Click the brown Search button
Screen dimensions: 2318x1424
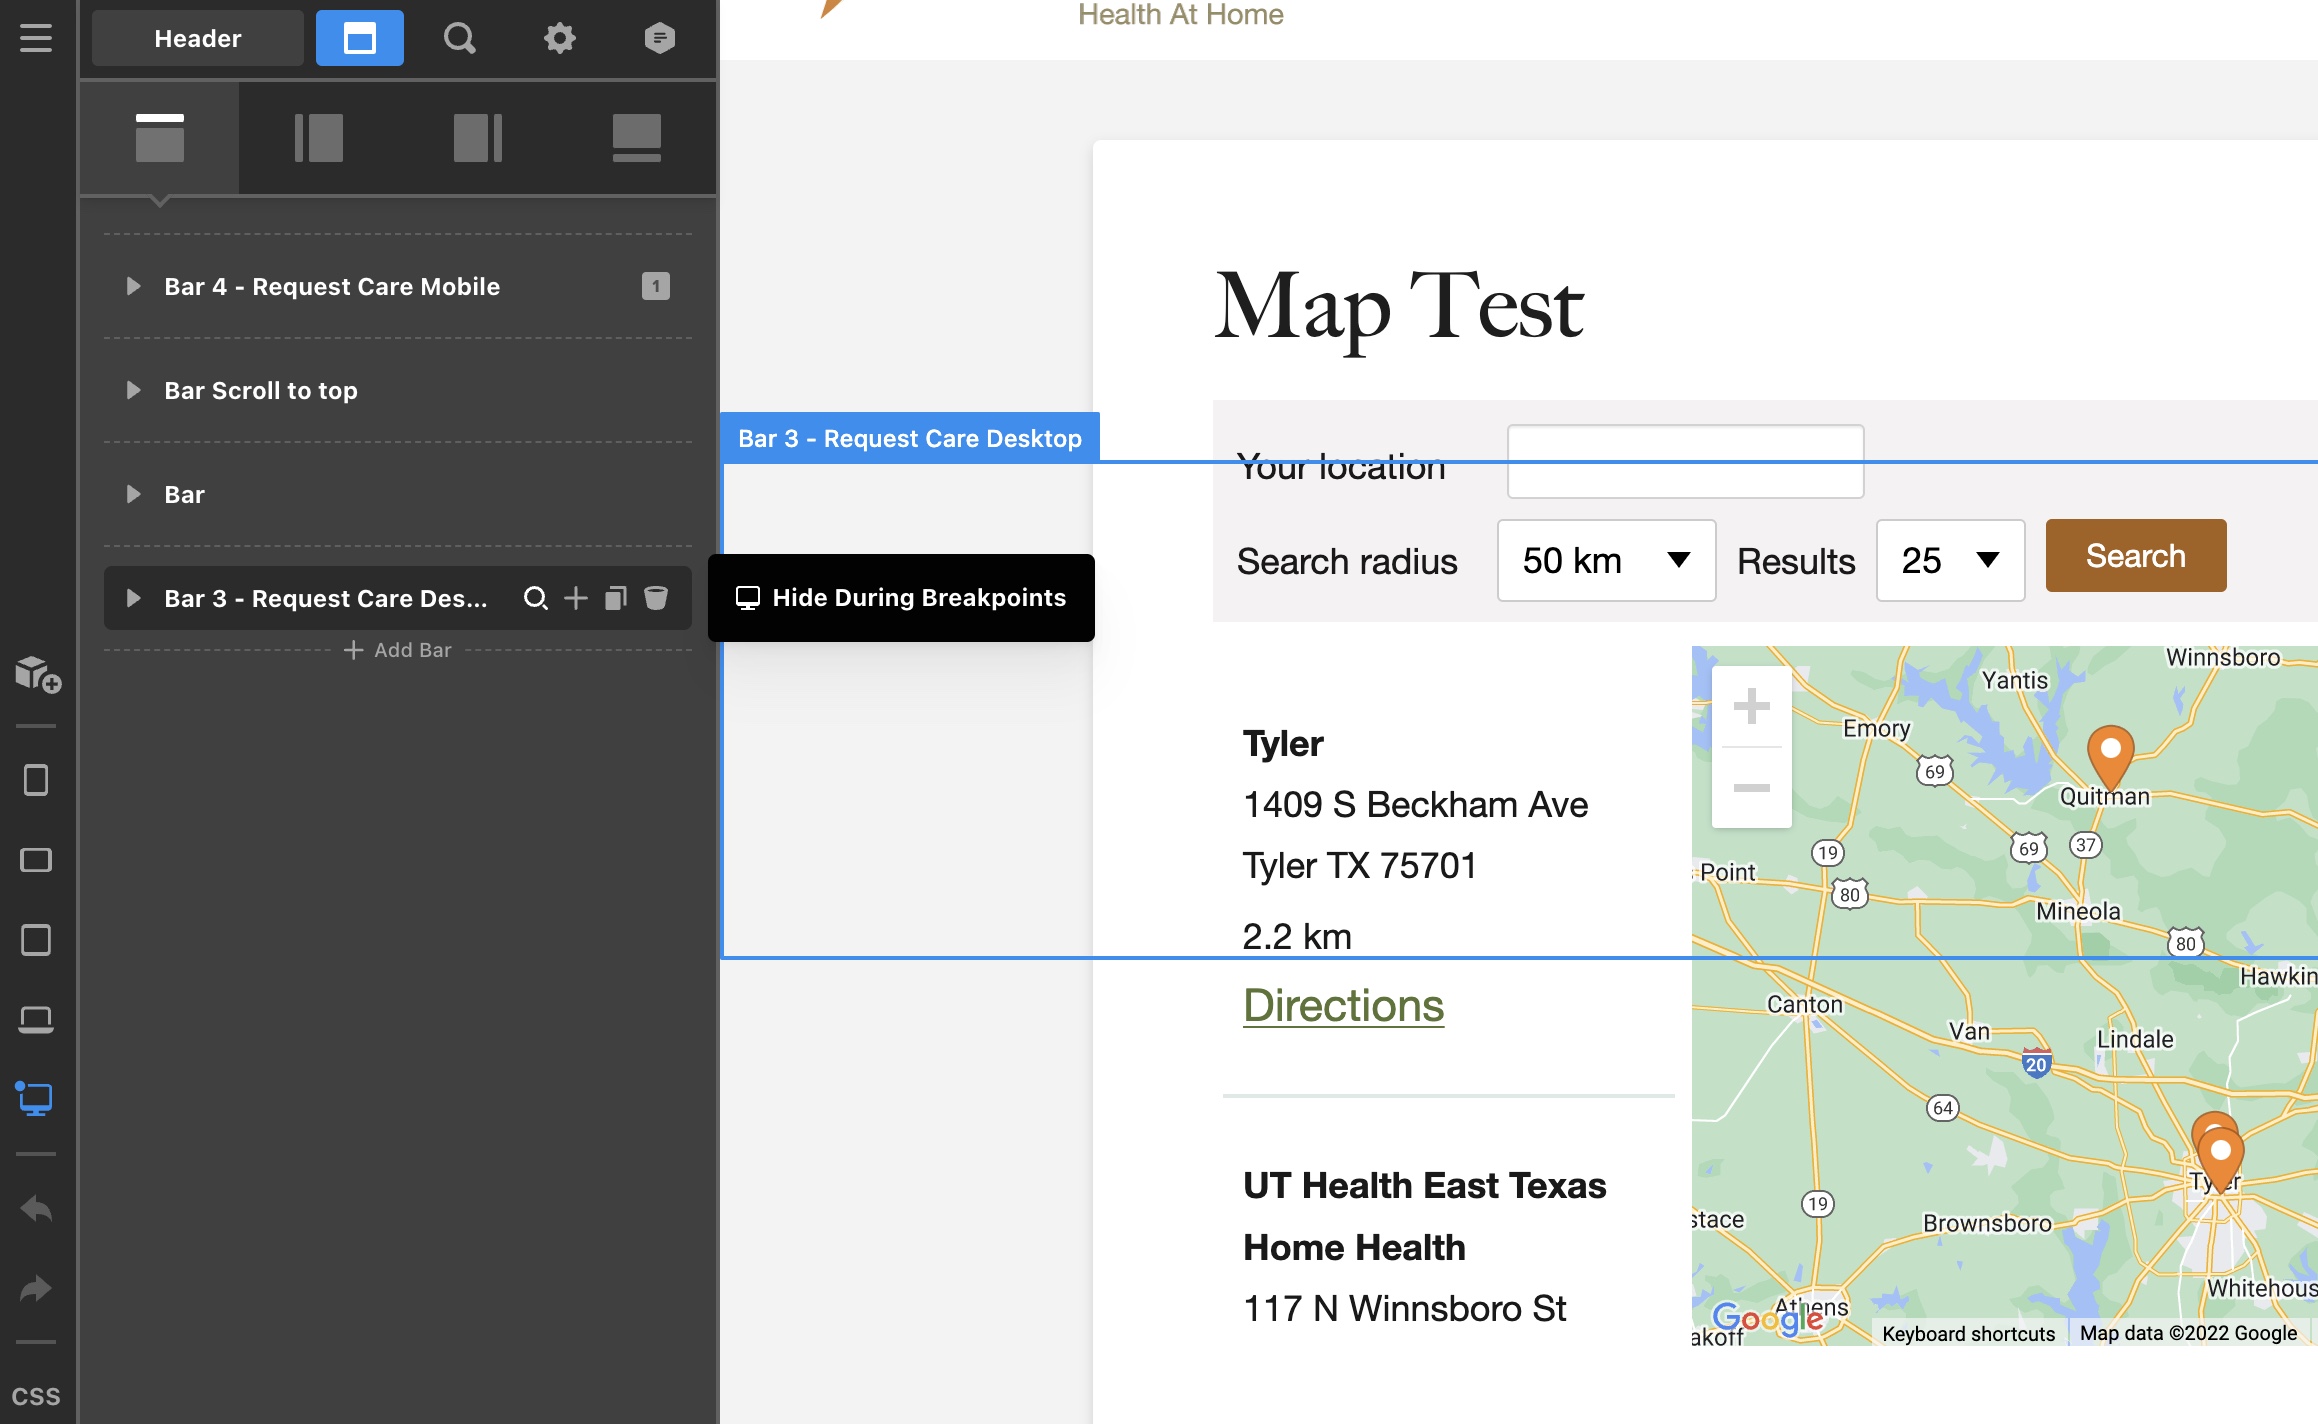tap(2135, 556)
